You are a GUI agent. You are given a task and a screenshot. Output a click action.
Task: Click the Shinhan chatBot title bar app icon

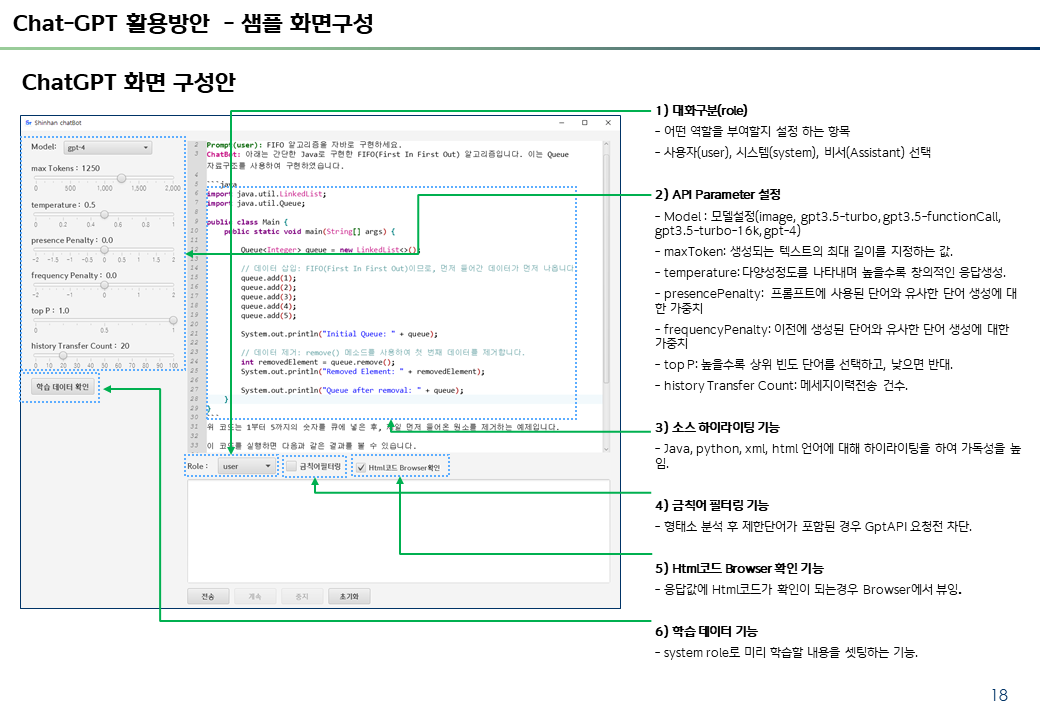29,123
